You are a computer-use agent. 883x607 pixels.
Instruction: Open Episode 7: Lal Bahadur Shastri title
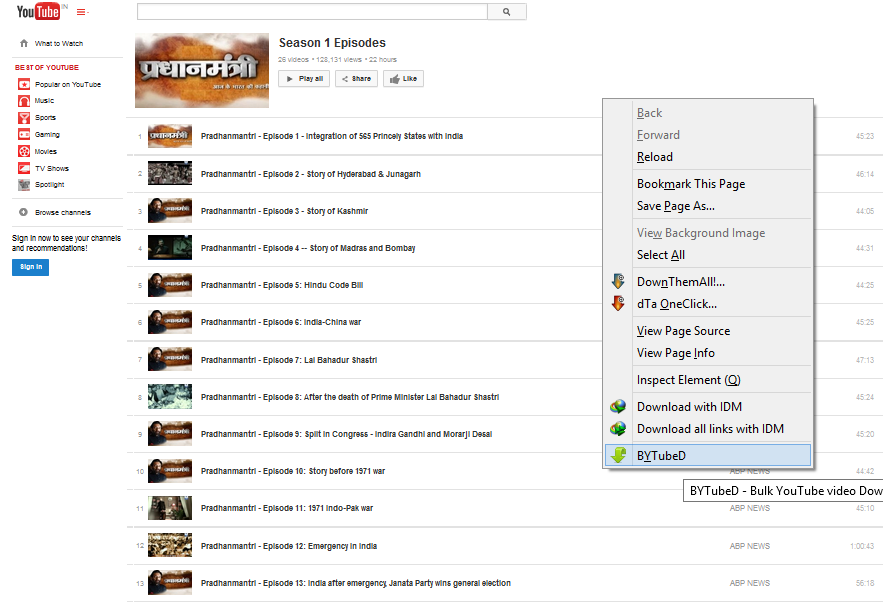(289, 360)
